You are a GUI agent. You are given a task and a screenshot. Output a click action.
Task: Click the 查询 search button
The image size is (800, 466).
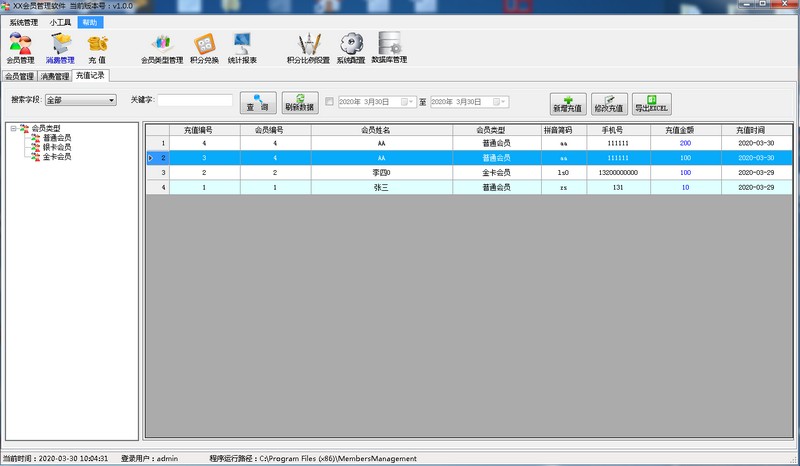click(x=258, y=102)
